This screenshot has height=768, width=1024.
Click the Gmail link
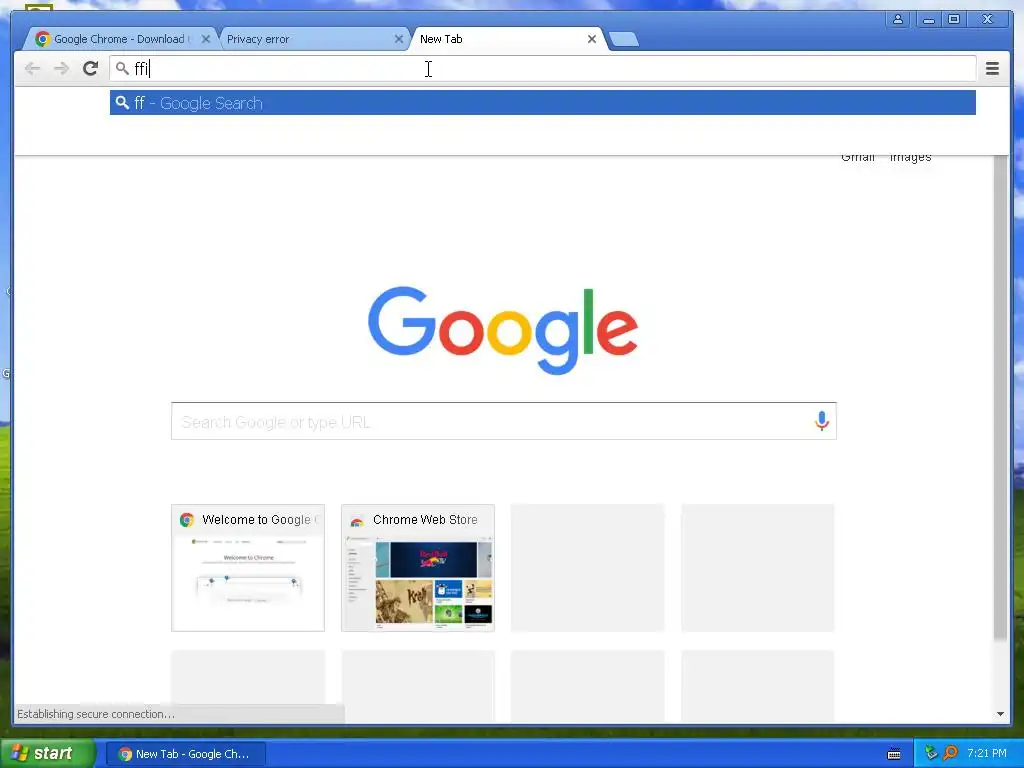(857, 157)
